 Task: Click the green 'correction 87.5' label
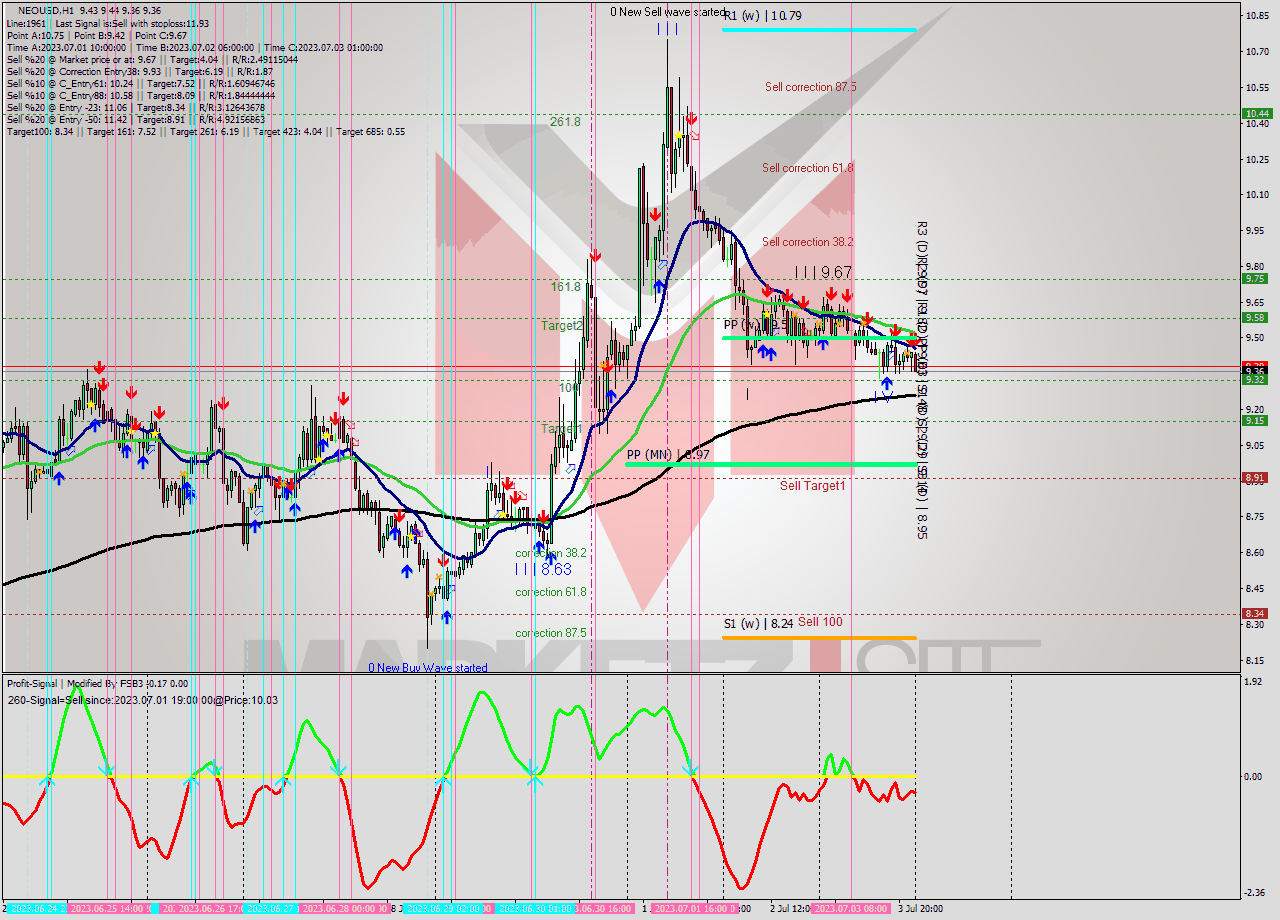pyautogui.click(x=551, y=633)
